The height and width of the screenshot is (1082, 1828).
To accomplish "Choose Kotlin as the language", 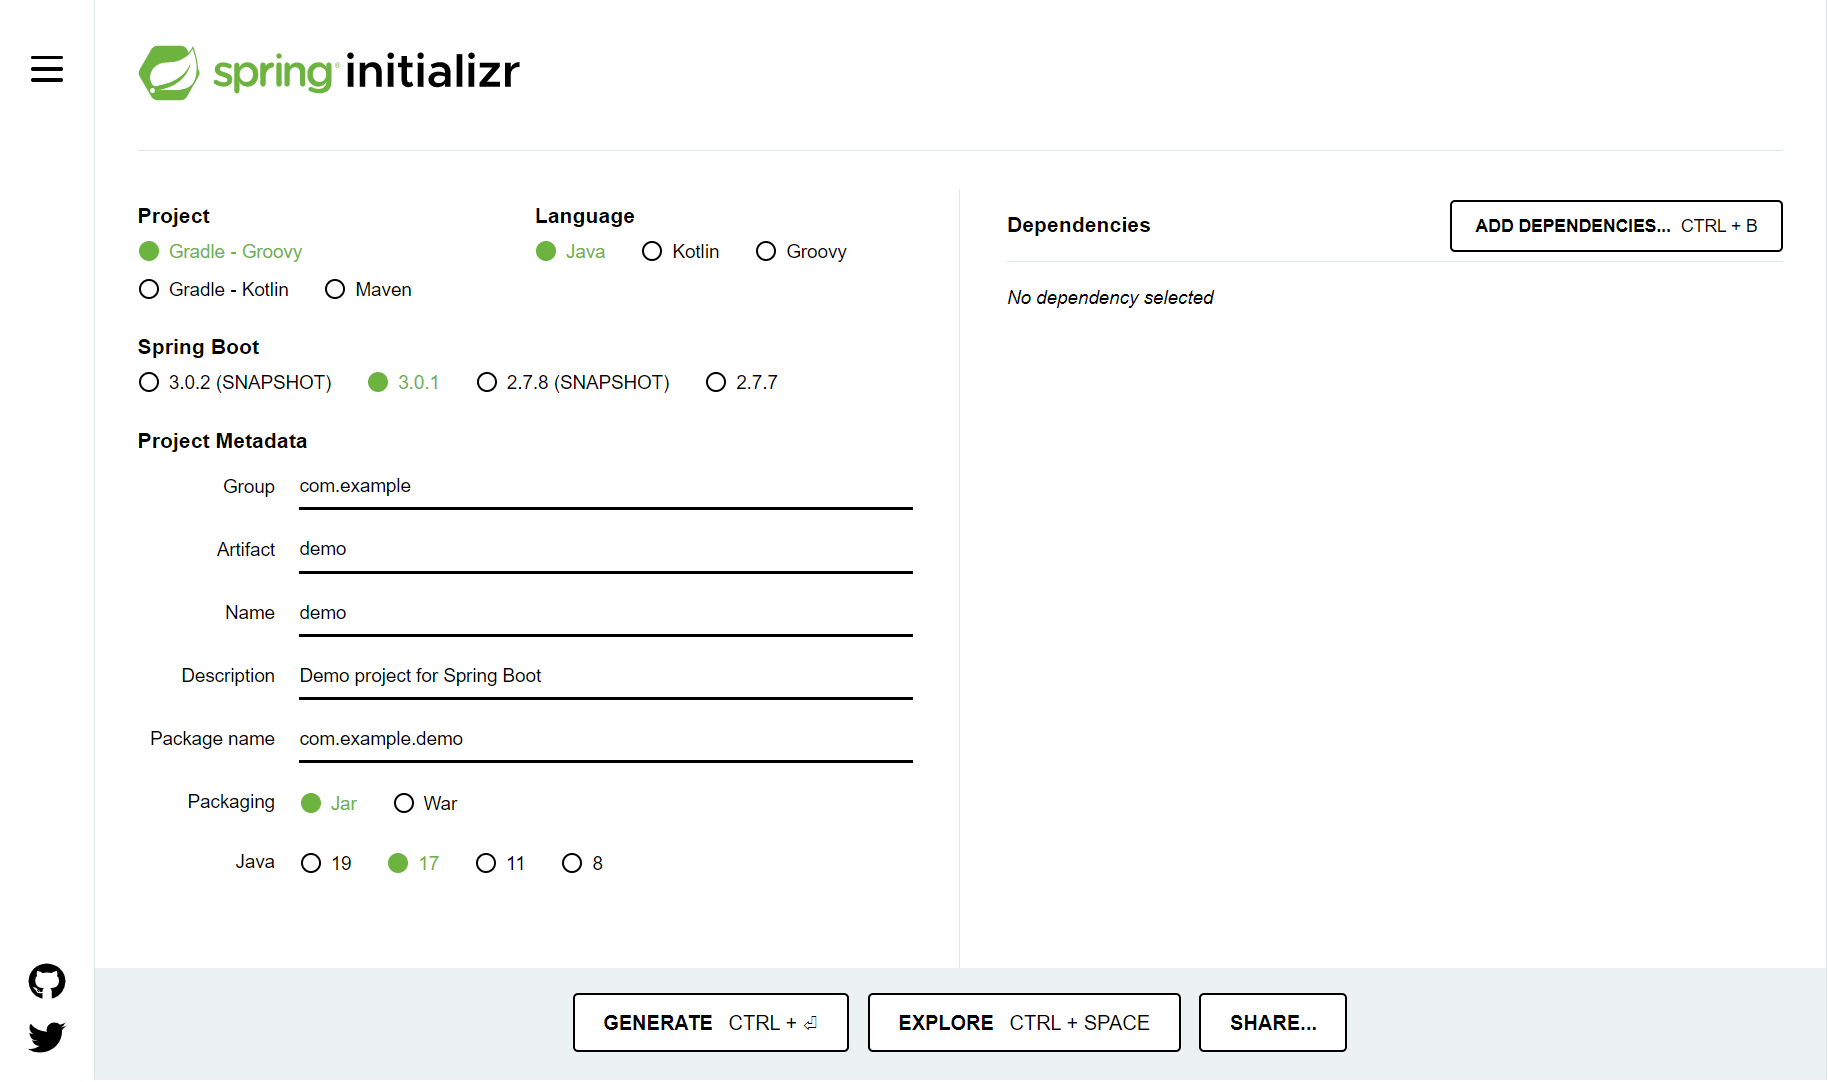I will [680, 251].
